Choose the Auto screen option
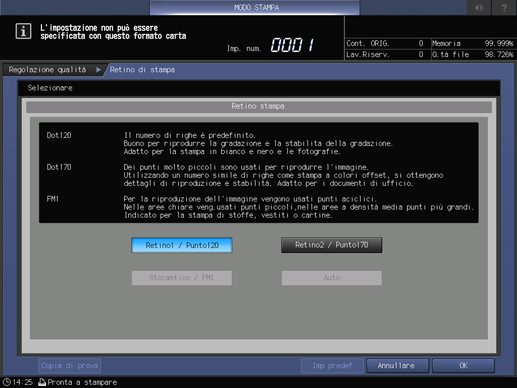 coord(332,278)
